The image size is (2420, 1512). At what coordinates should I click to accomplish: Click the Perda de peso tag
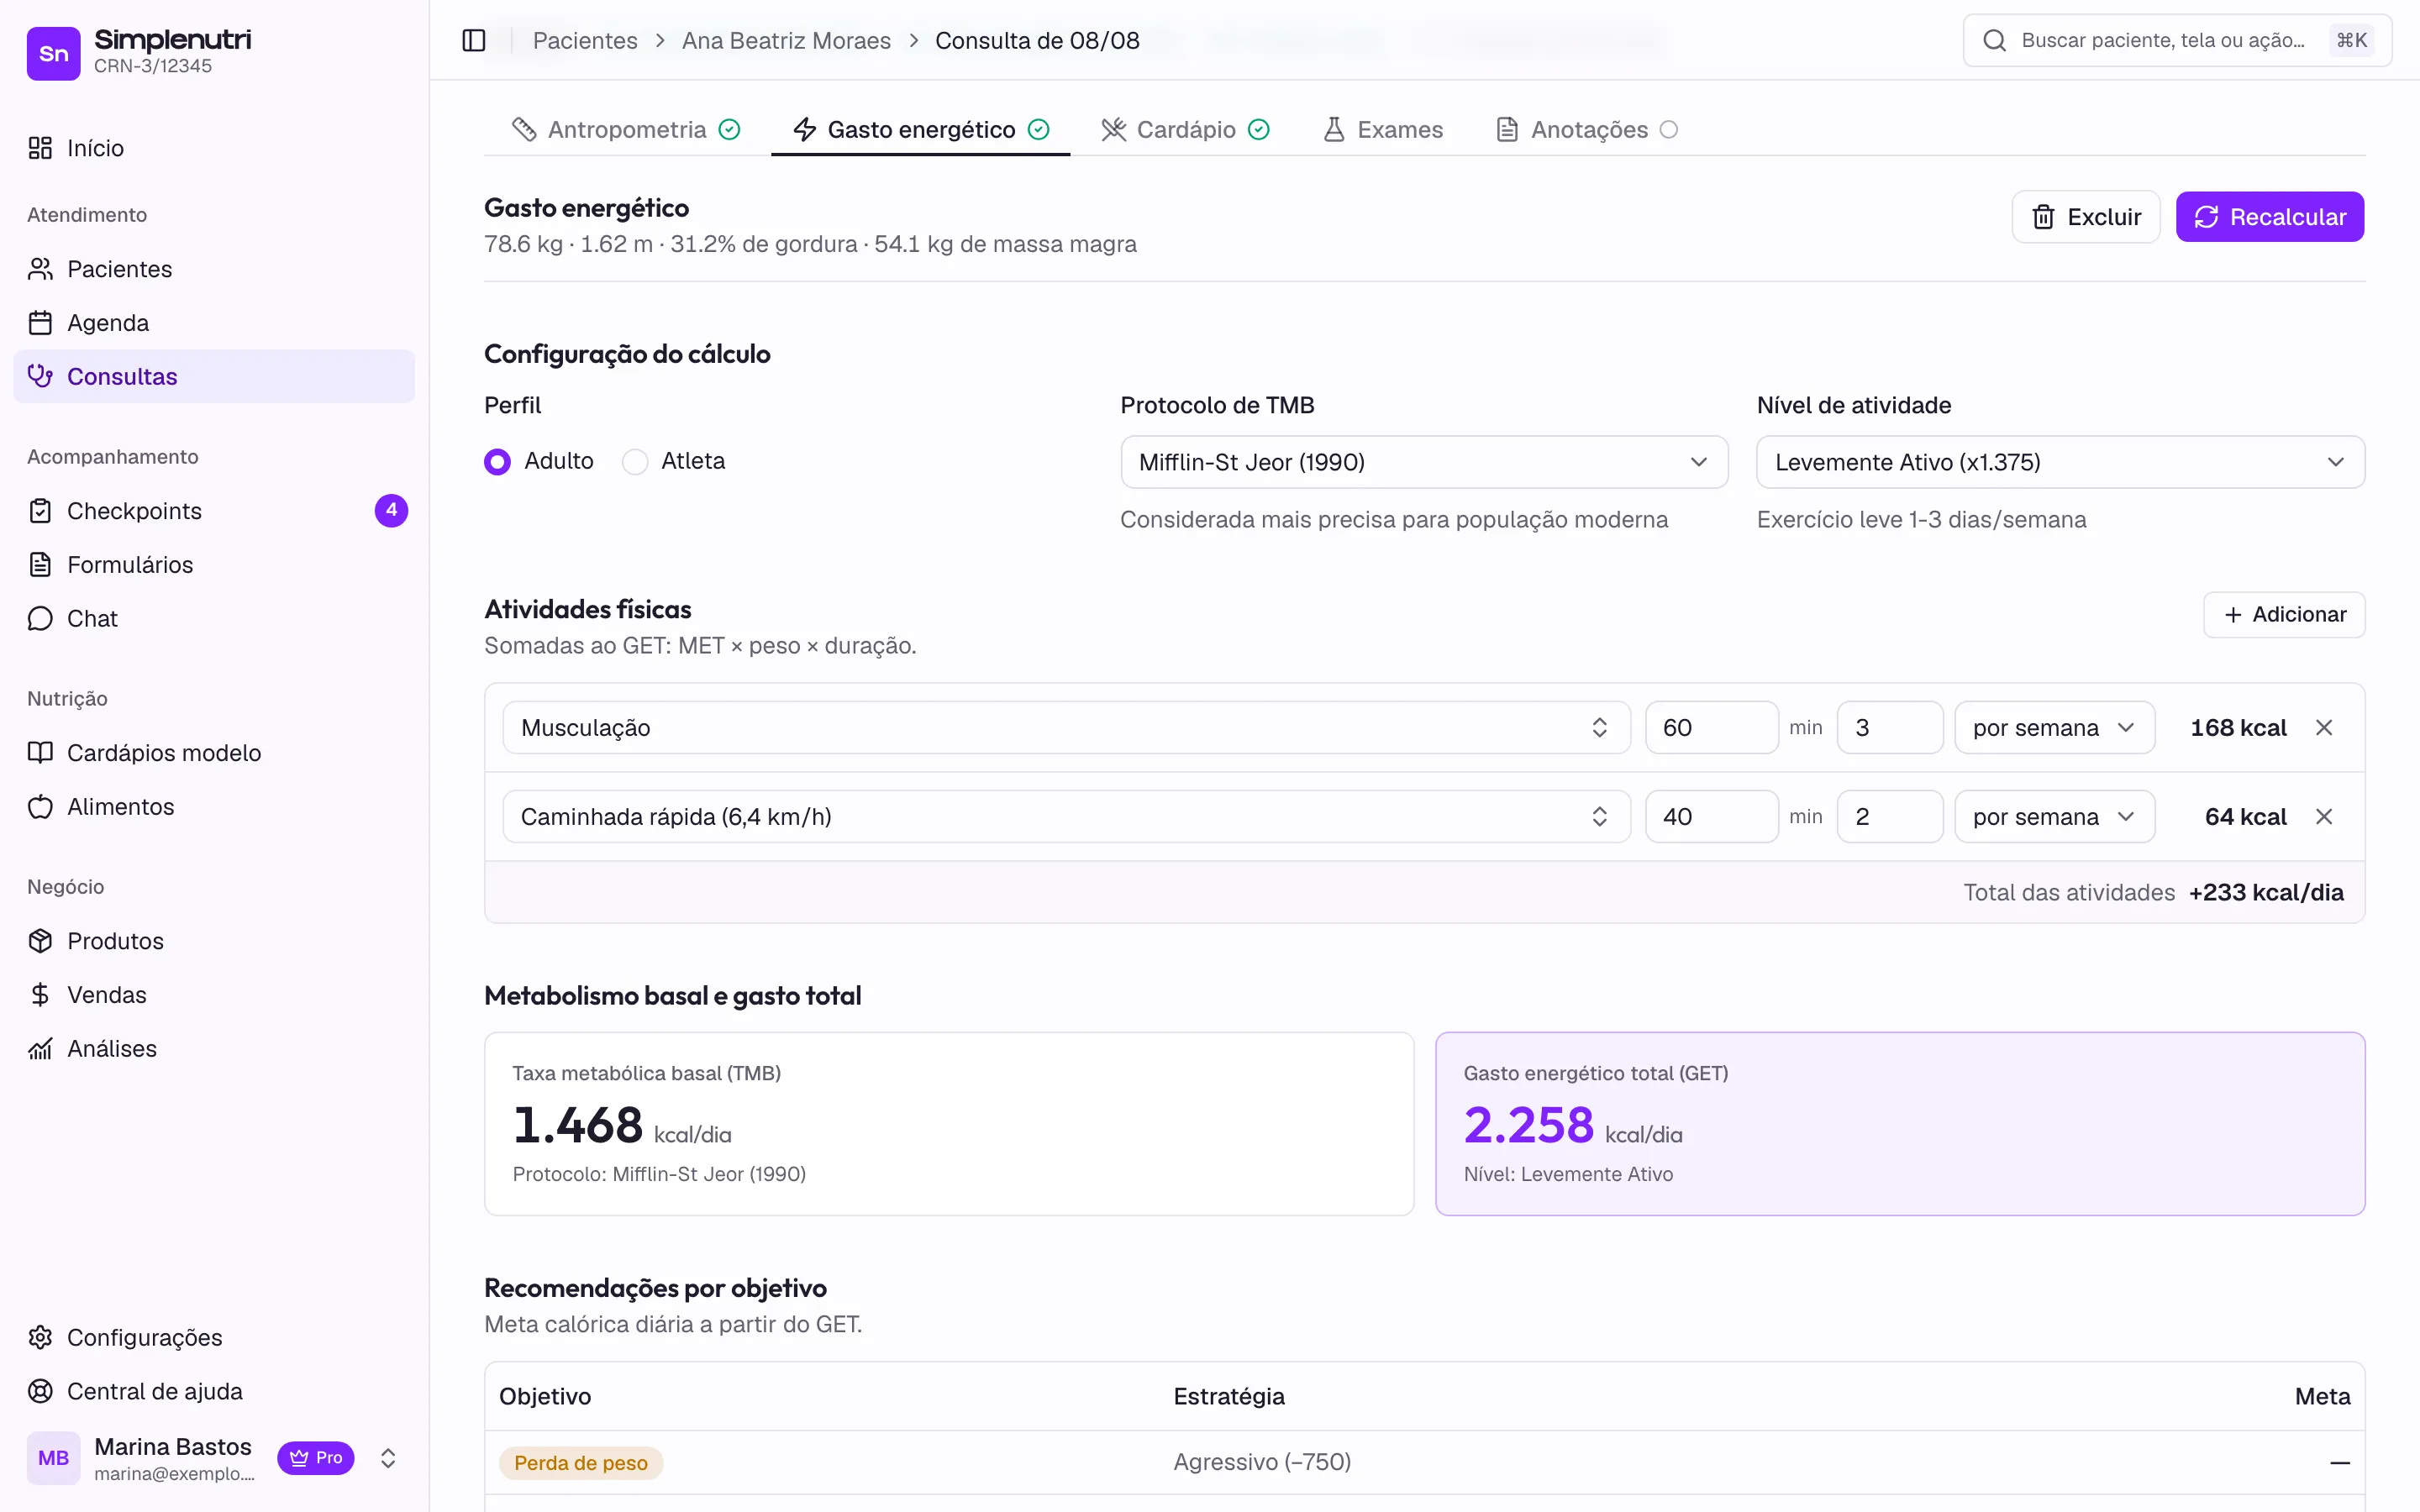click(580, 1463)
